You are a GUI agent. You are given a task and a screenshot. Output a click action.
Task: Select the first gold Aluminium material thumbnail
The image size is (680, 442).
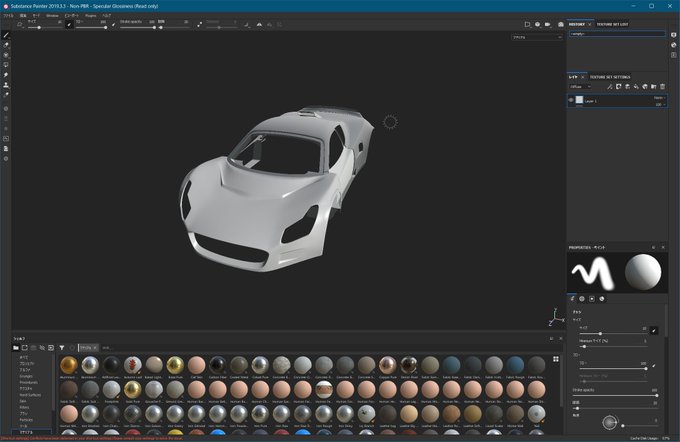tap(69, 365)
